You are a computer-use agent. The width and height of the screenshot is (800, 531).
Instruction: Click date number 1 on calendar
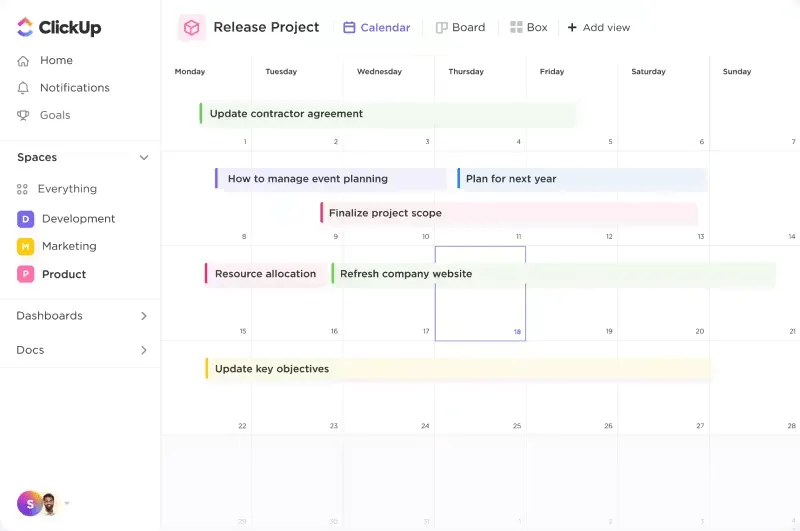[x=245, y=142]
